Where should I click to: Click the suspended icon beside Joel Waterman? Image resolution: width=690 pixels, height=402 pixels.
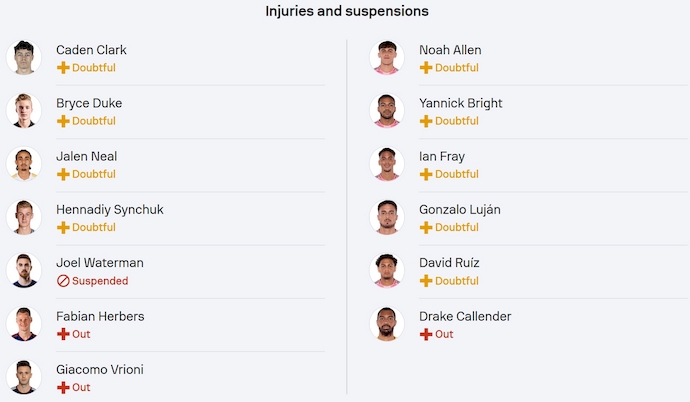point(63,281)
